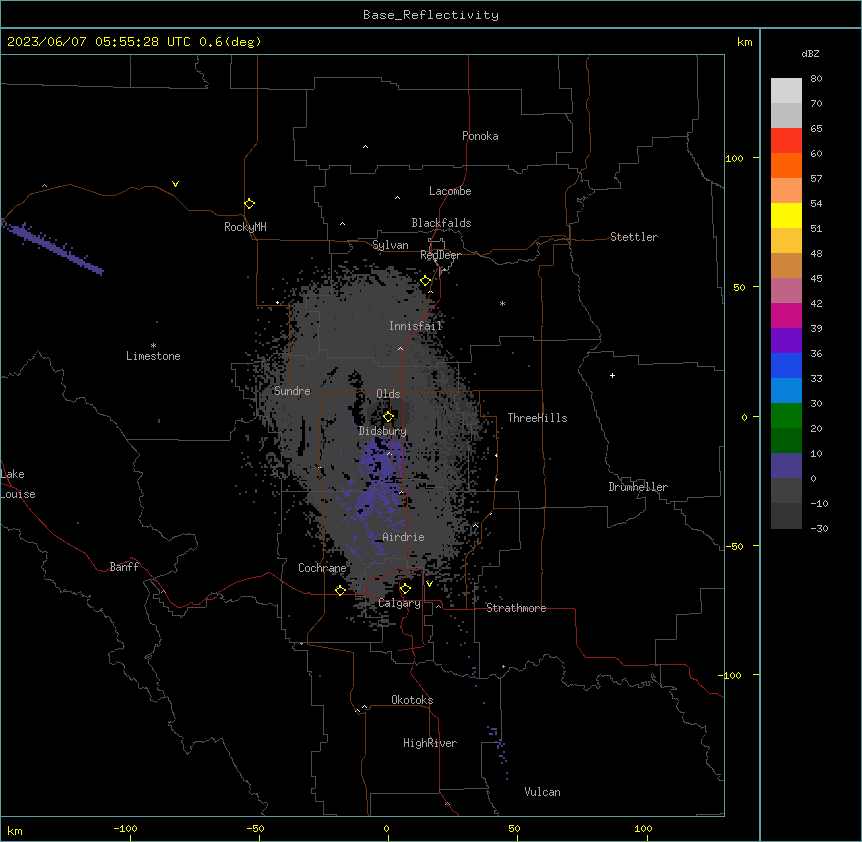Select the Olds label
The height and width of the screenshot is (842, 862).
(x=388, y=394)
